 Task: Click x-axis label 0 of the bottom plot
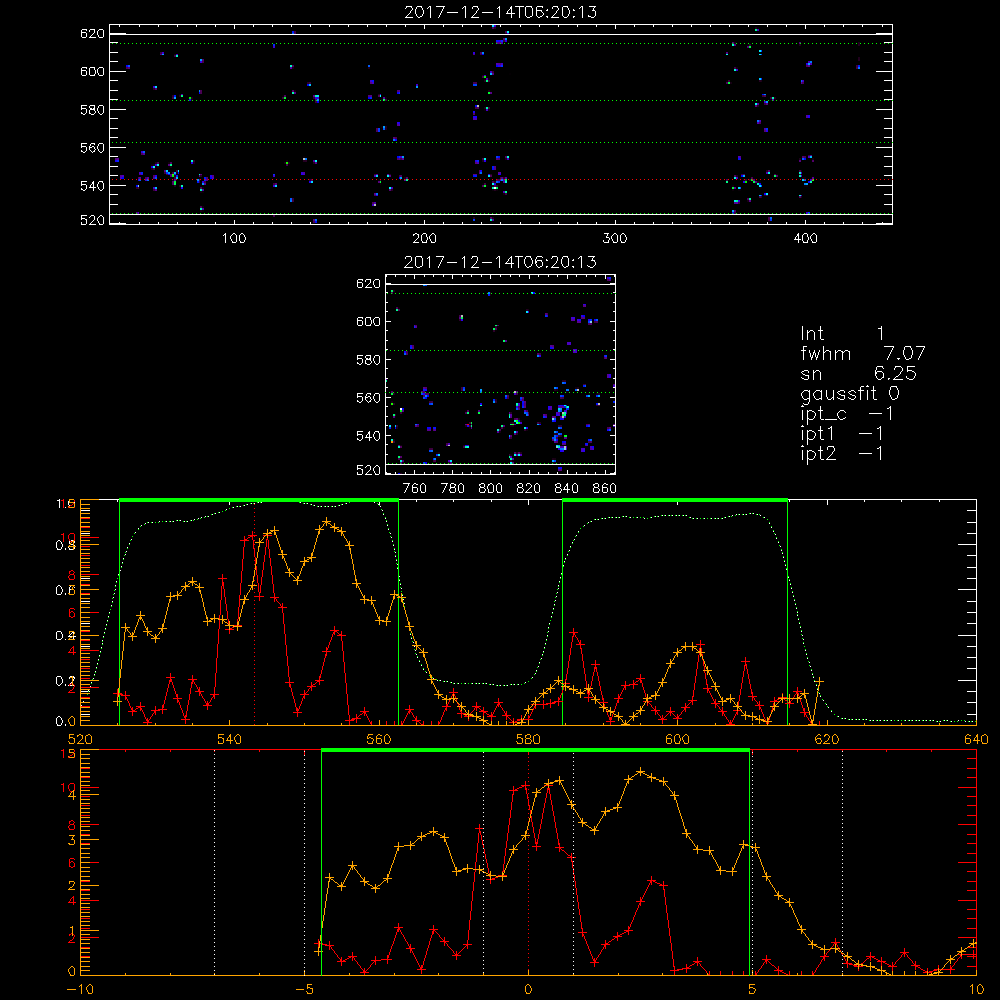tap(528, 989)
